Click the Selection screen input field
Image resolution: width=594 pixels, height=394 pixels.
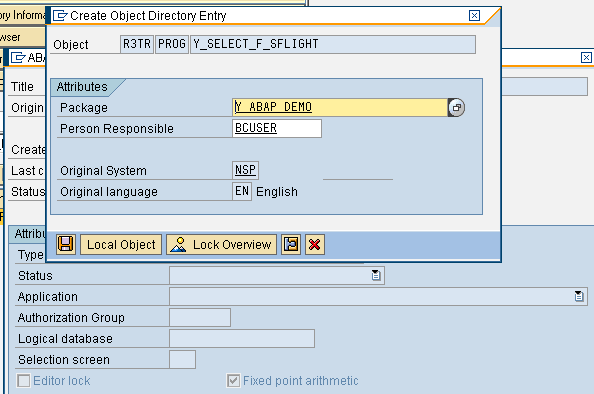(183, 360)
